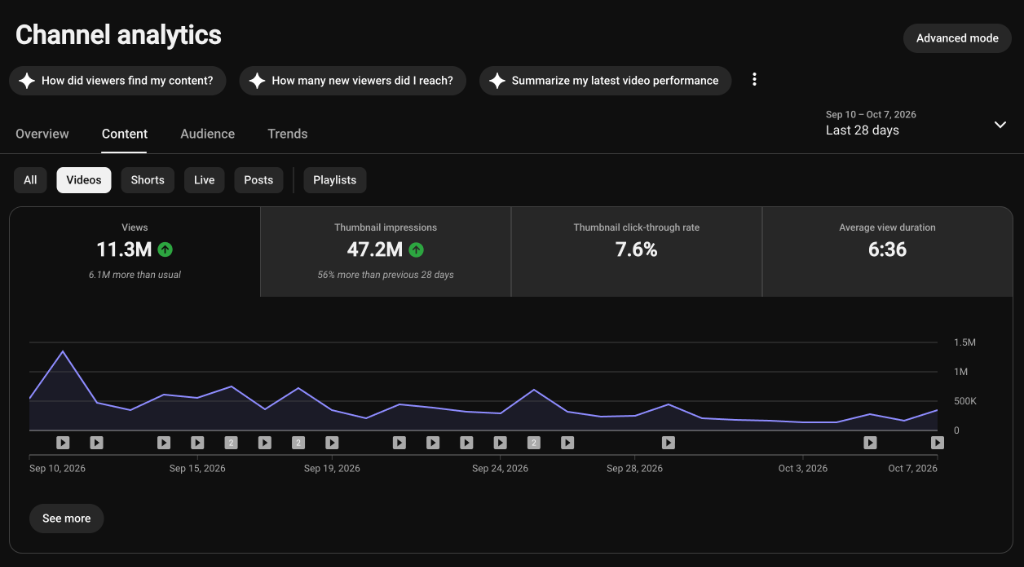Click the video marker for Sep 11
The image size is (1024, 567).
(x=63, y=443)
